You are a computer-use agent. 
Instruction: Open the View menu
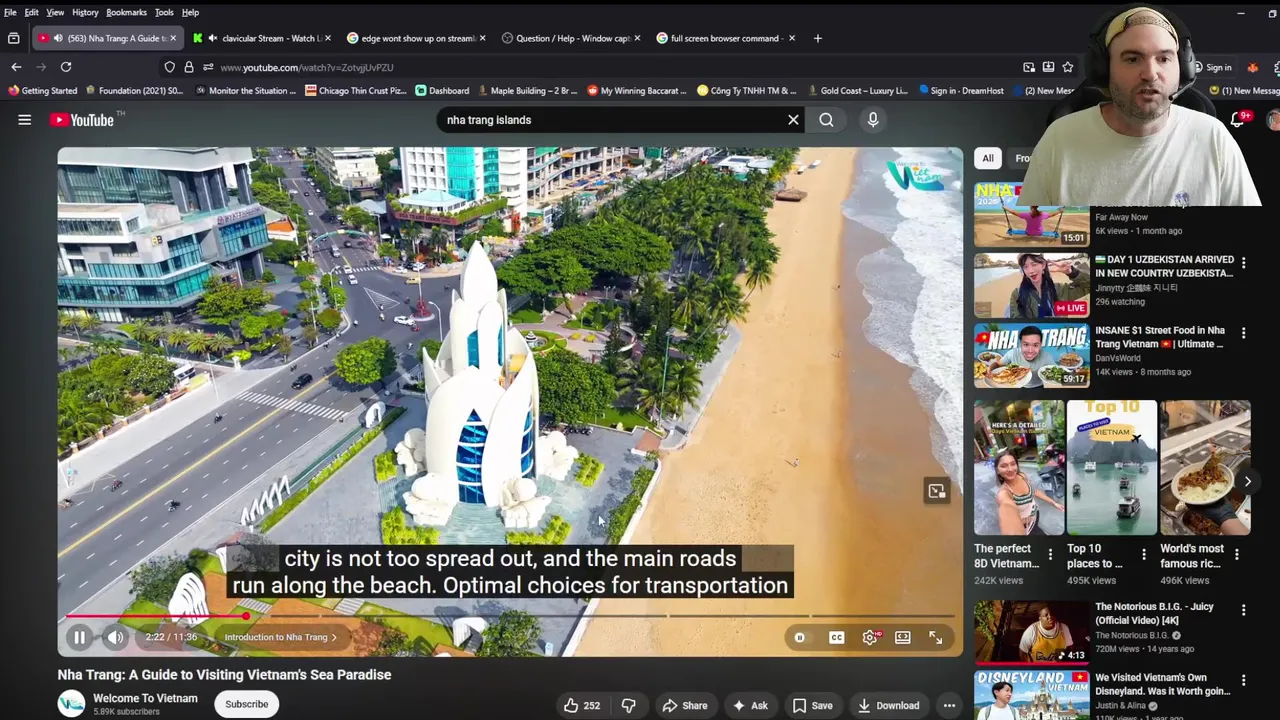tap(55, 12)
